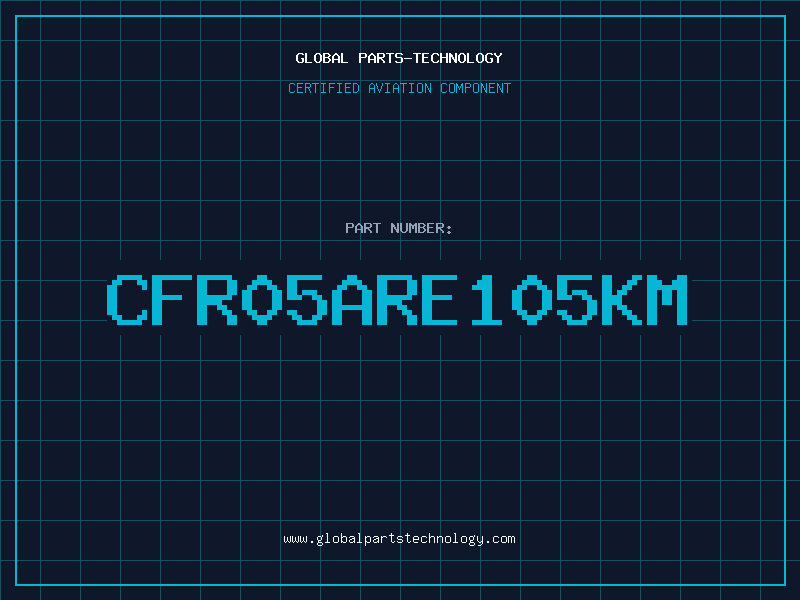
Task: Click the GLOBAL PARTS-TECHNOLOGY heading
Action: (x=399, y=58)
